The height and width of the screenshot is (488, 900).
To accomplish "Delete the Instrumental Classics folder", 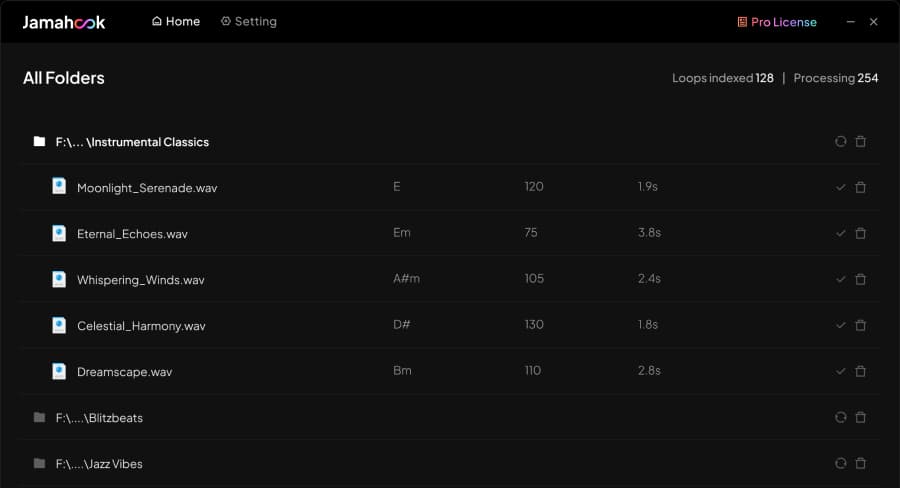I will click(x=860, y=141).
